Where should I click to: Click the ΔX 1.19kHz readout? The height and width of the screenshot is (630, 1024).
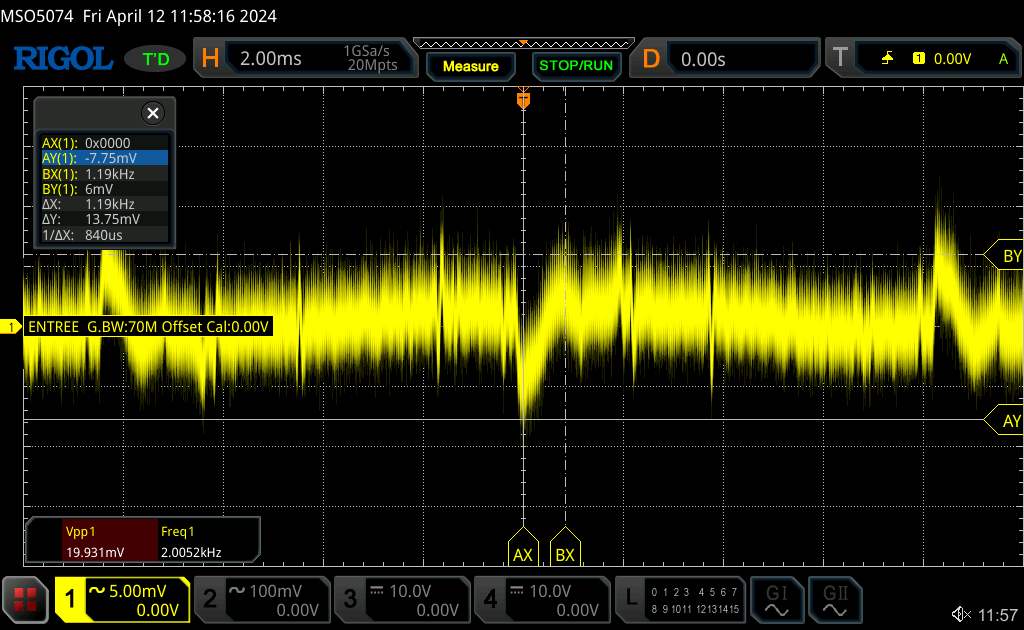coord(104,204)
